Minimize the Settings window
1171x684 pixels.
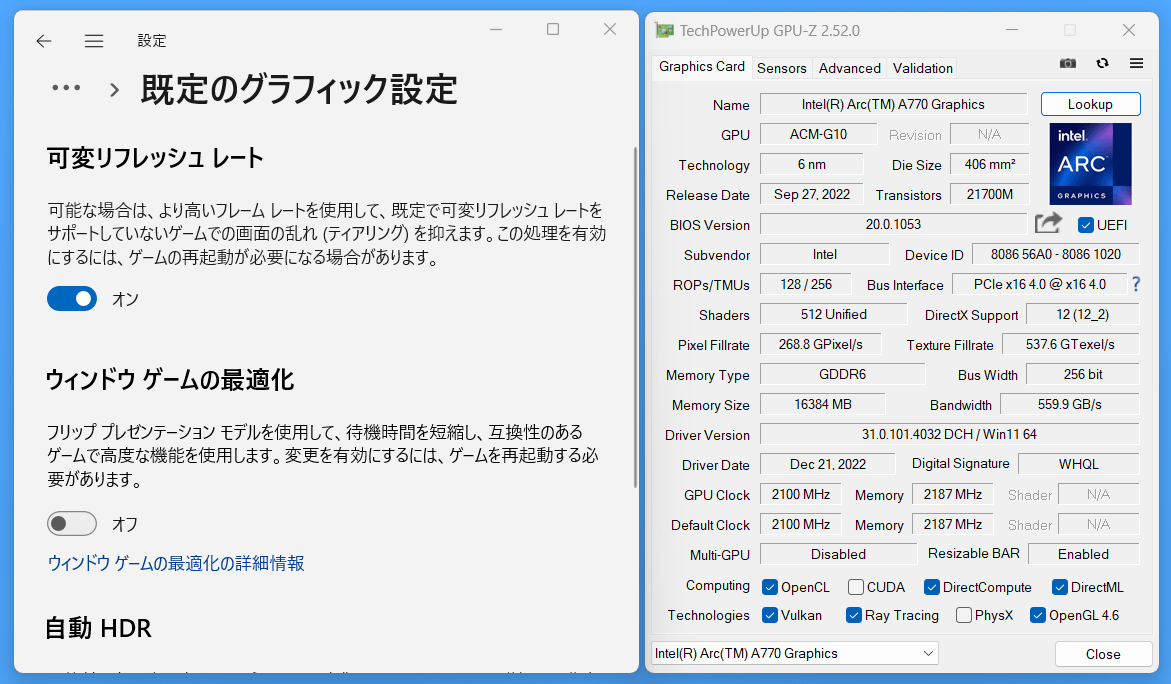tap(496, 29)
